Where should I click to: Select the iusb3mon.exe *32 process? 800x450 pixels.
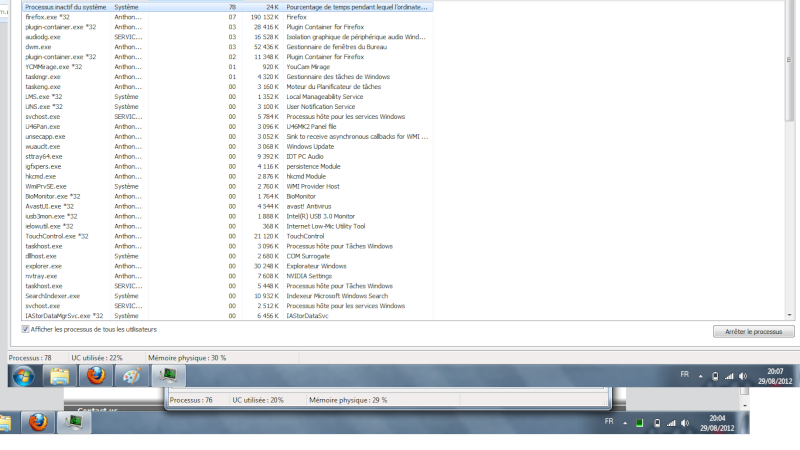point(228,216)
